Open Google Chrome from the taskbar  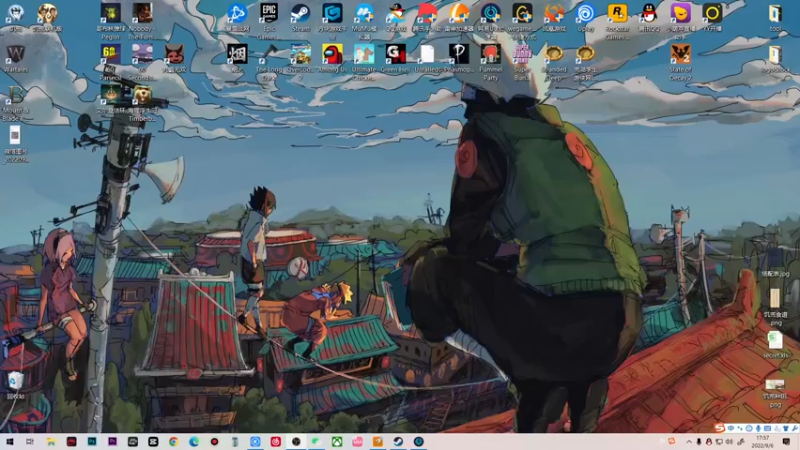[173, 442]
